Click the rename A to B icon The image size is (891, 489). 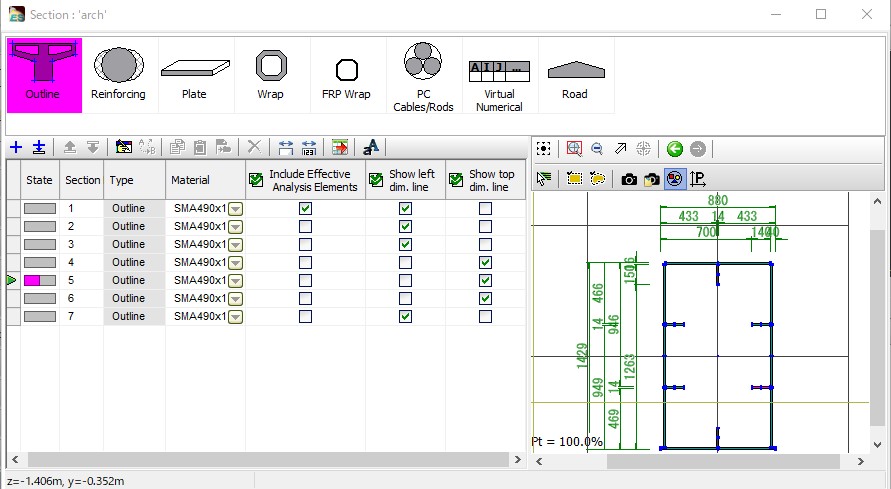pos(147,148)
